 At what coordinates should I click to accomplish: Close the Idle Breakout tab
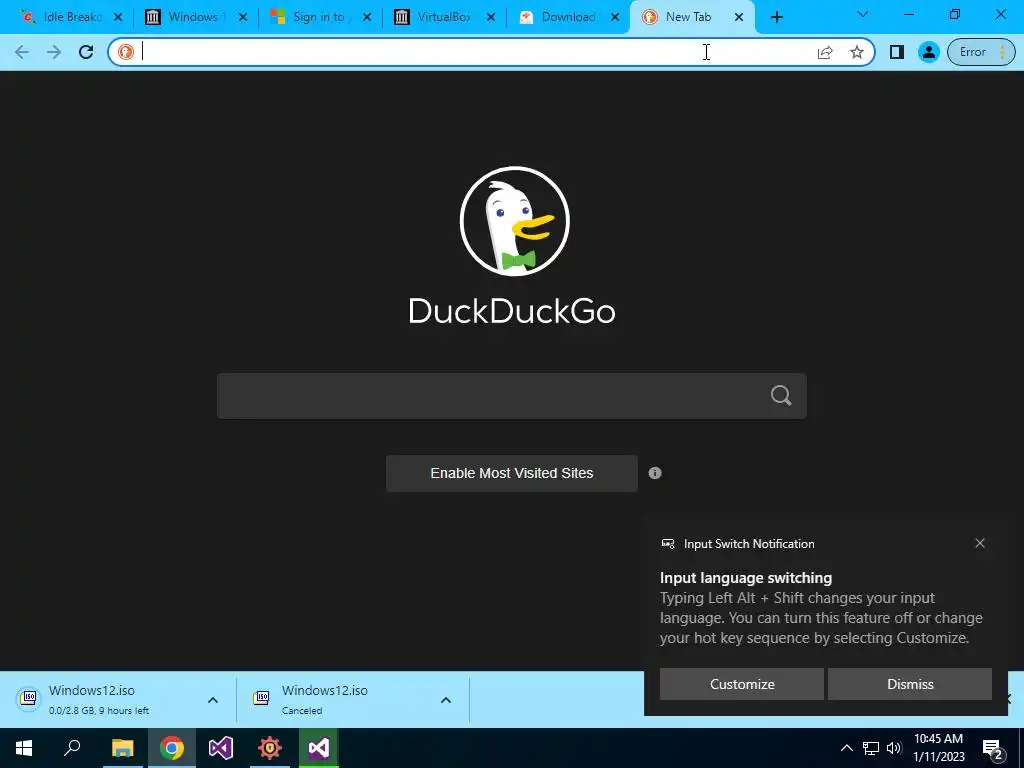(118, 18)
